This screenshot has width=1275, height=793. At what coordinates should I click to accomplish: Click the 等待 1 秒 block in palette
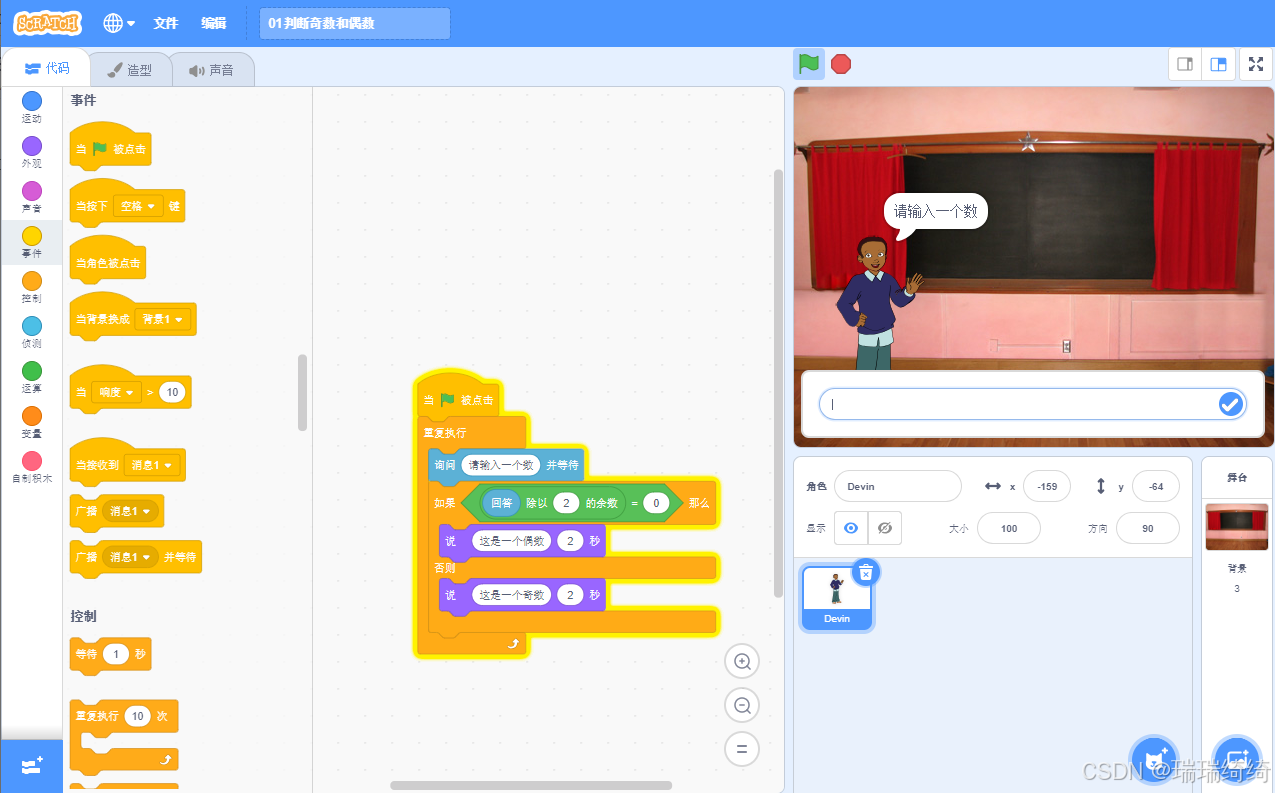click(110, 655)
